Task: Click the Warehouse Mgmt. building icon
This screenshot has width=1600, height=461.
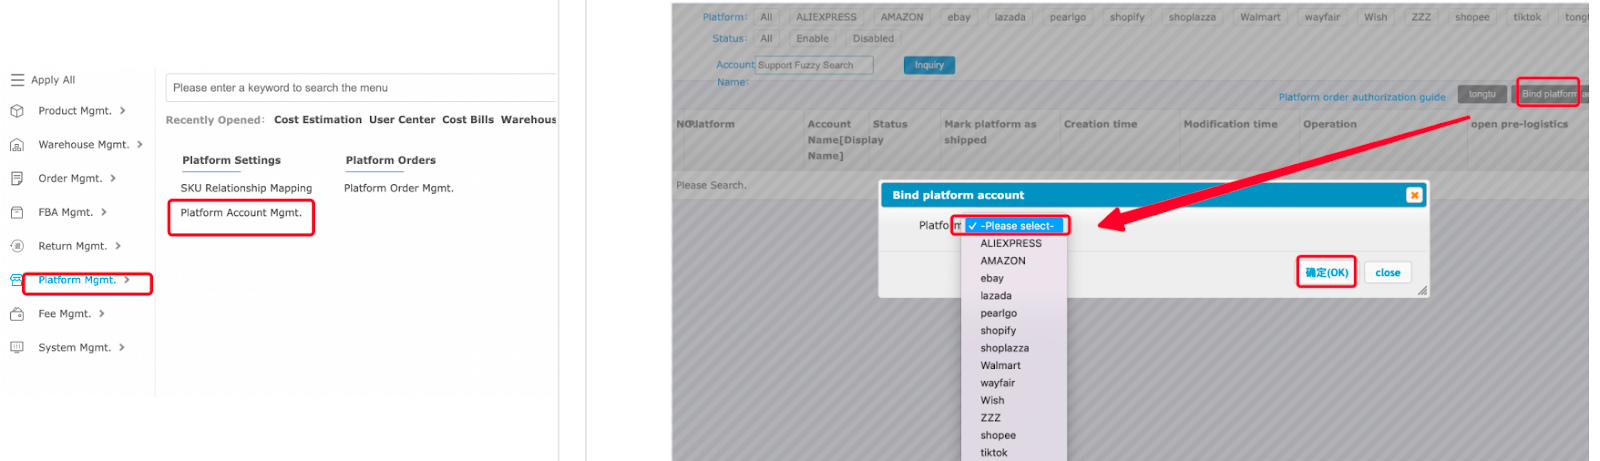Action: (17, 145)
